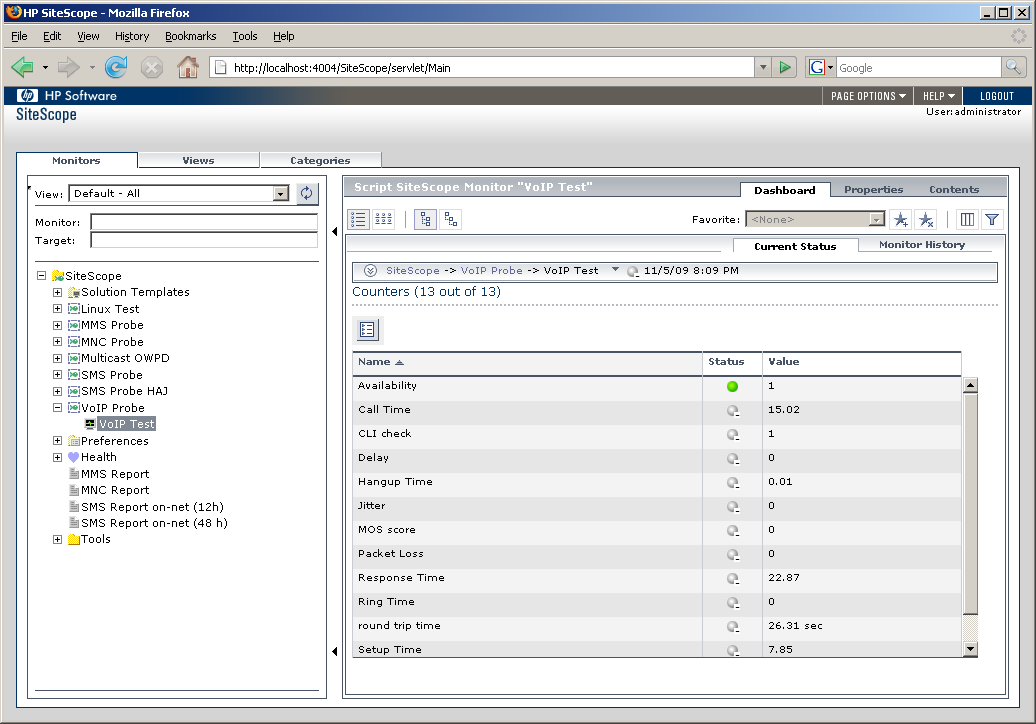
Task: Focus the Google search box
Action: (x=918, y=67)
